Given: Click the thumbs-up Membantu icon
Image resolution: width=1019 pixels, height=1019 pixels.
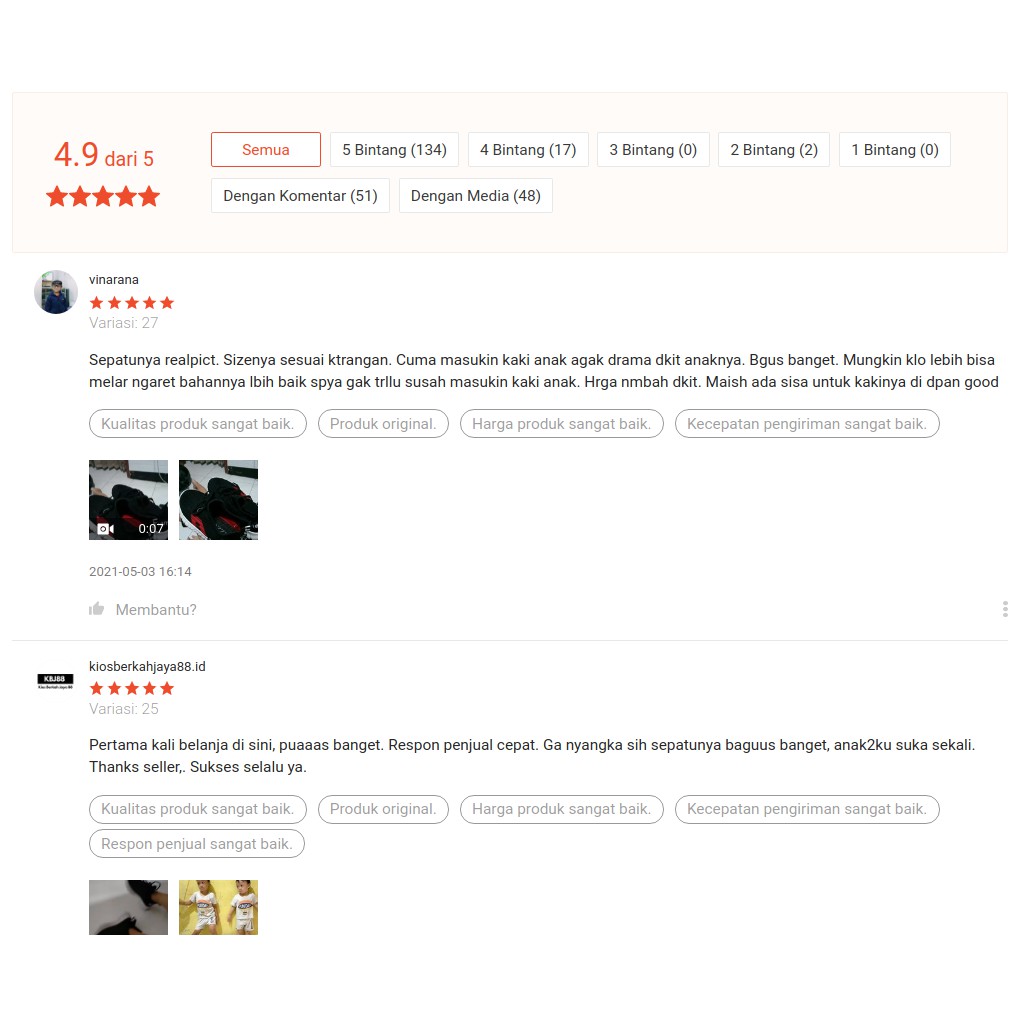Looking at the screenshot, I should pyautogui.click(x=96, y=609).
